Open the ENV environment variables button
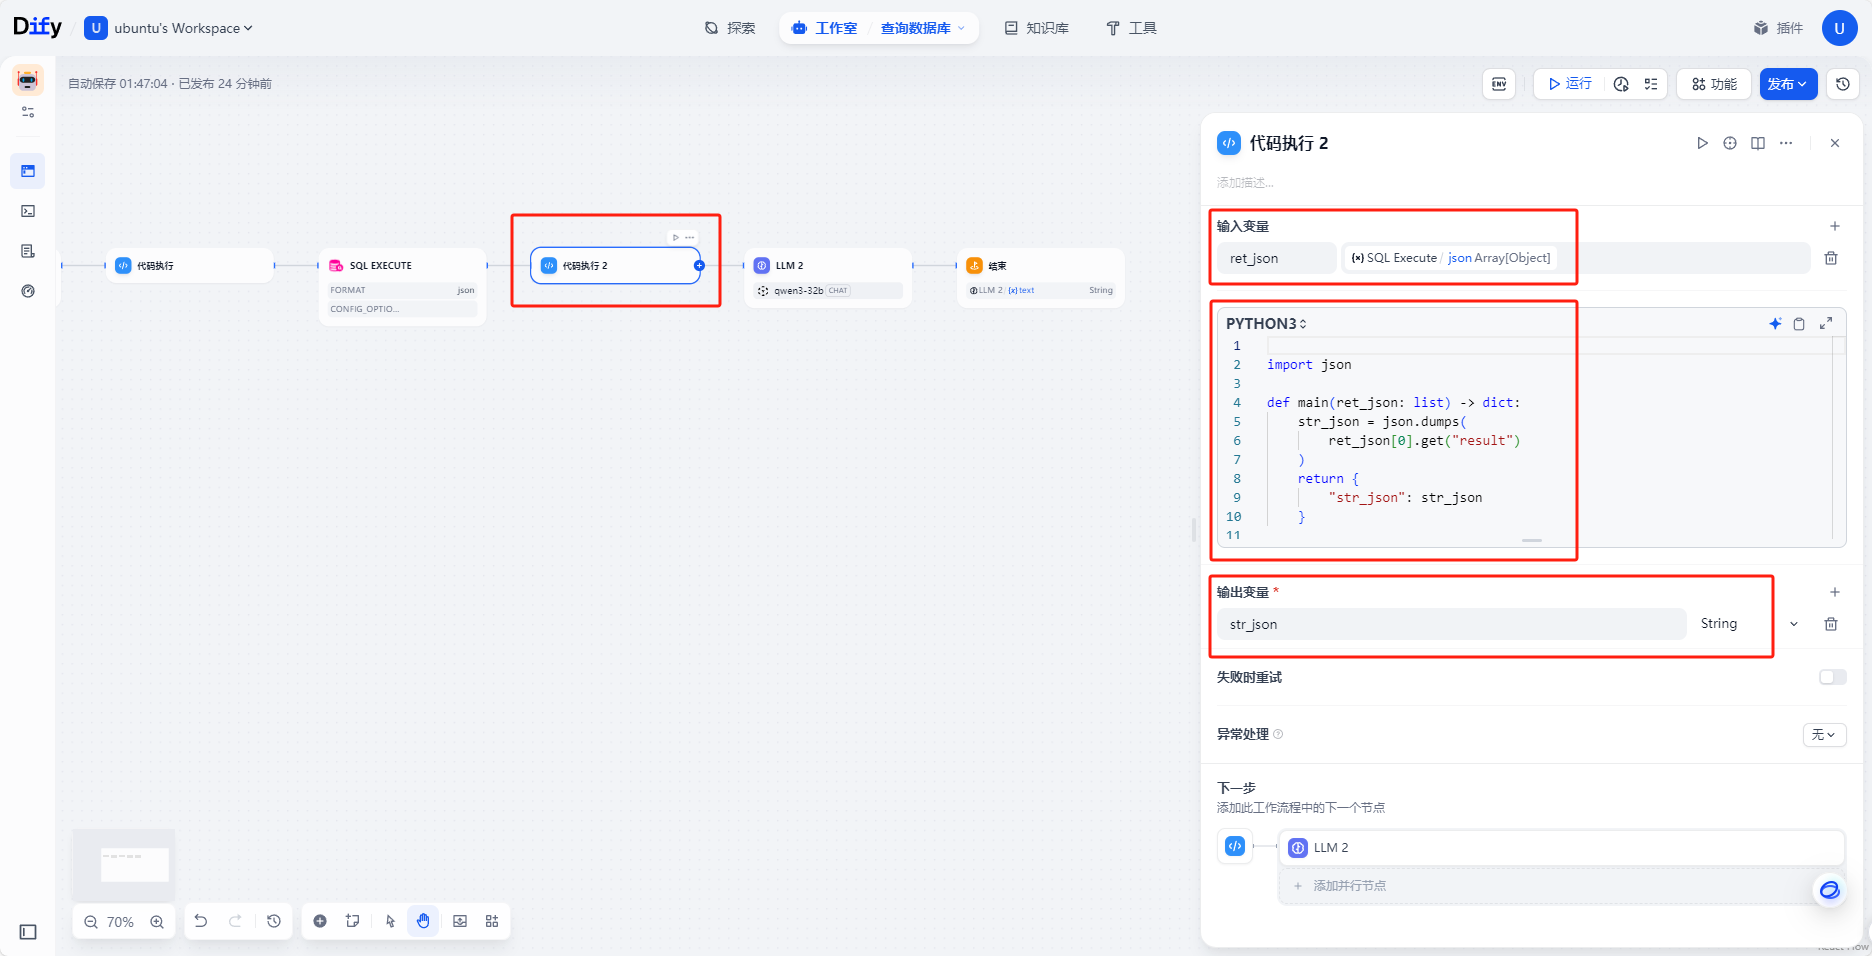 pyautogui.click(x=1498, y=84)
